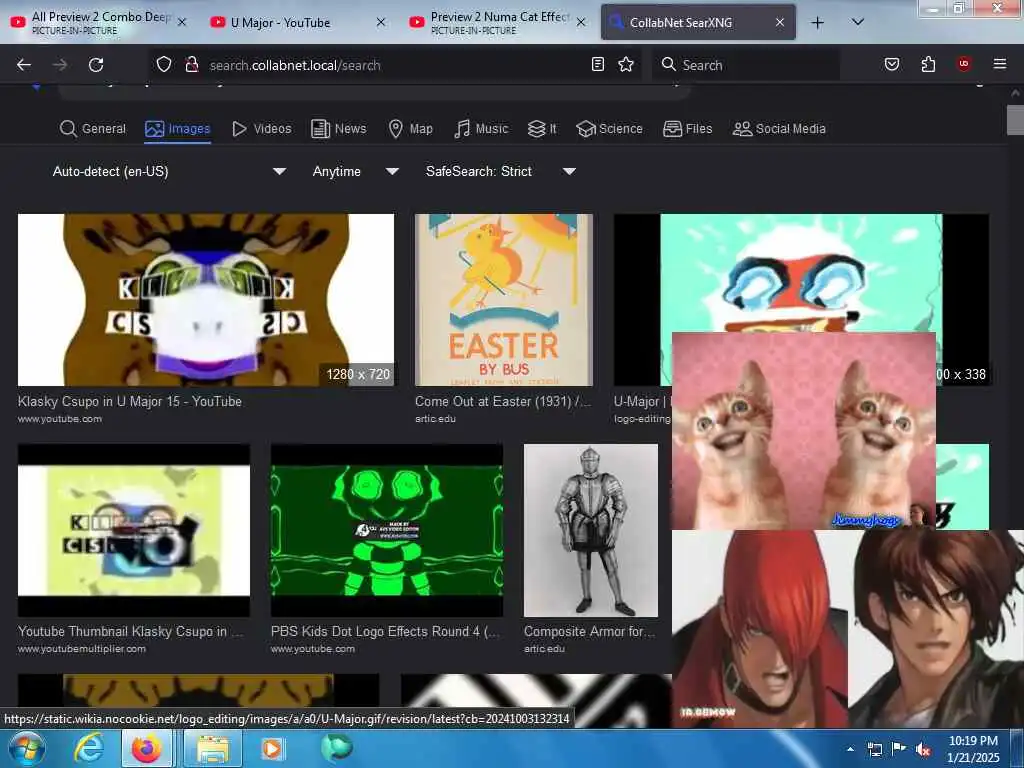Select the General search category

tap(93, 129)
